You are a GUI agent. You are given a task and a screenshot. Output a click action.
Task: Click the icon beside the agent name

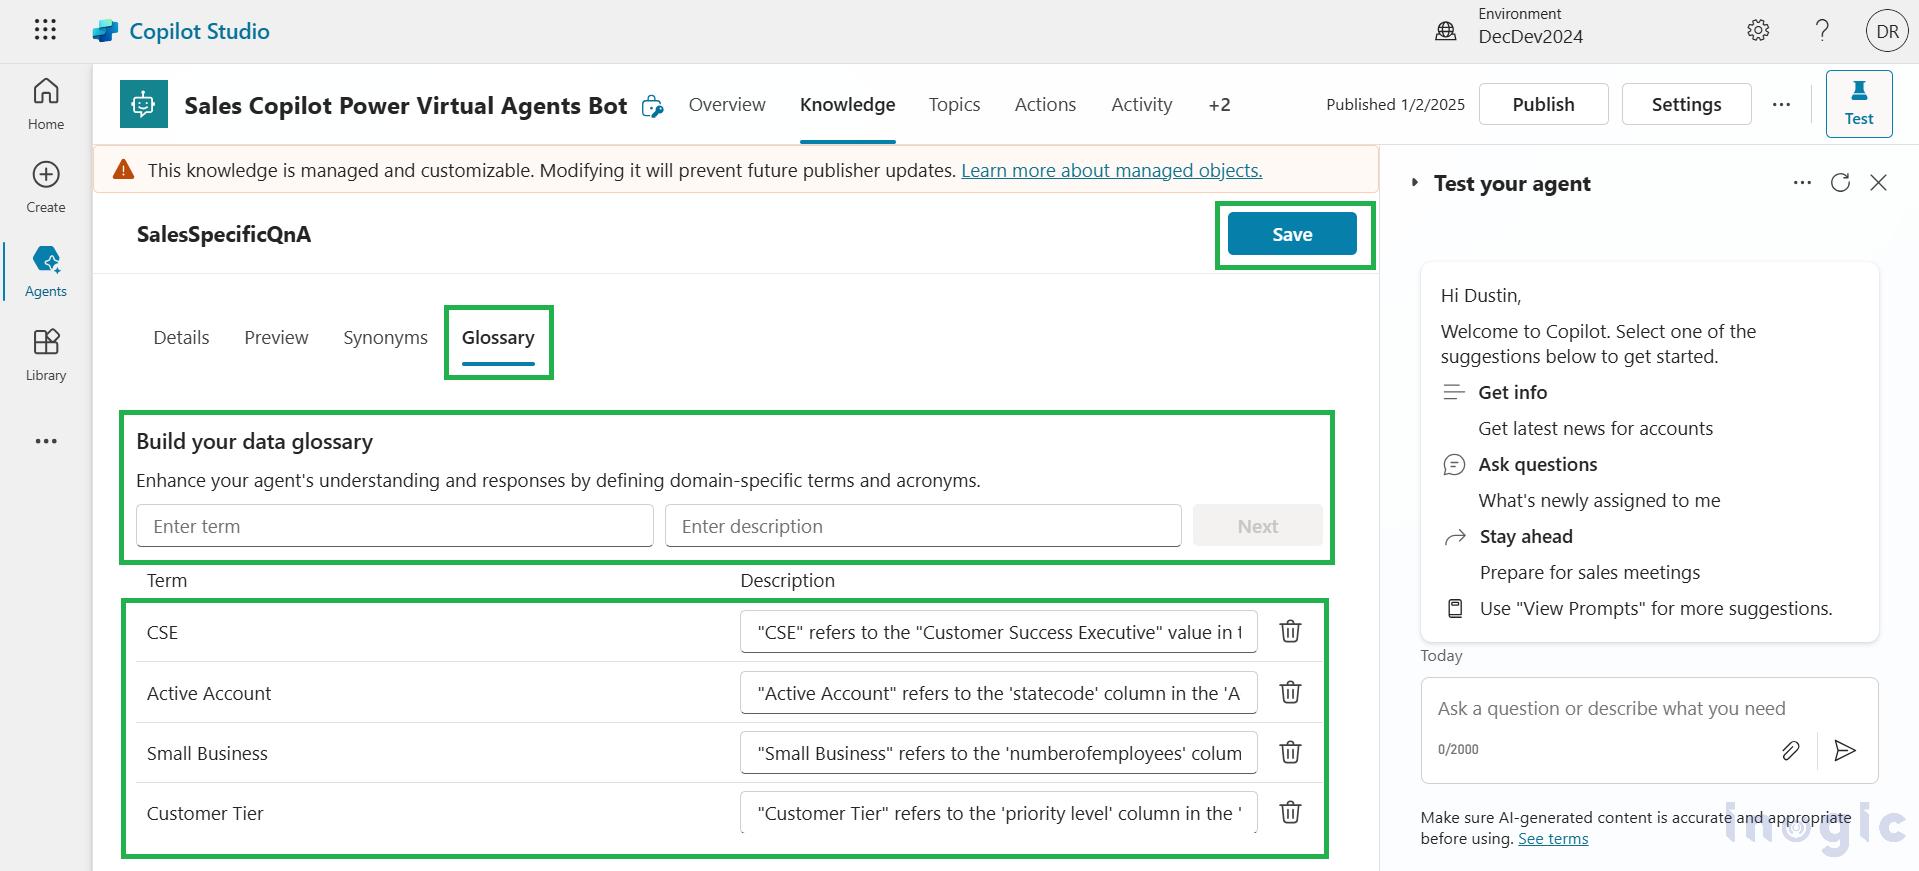(x=653, y=106)
